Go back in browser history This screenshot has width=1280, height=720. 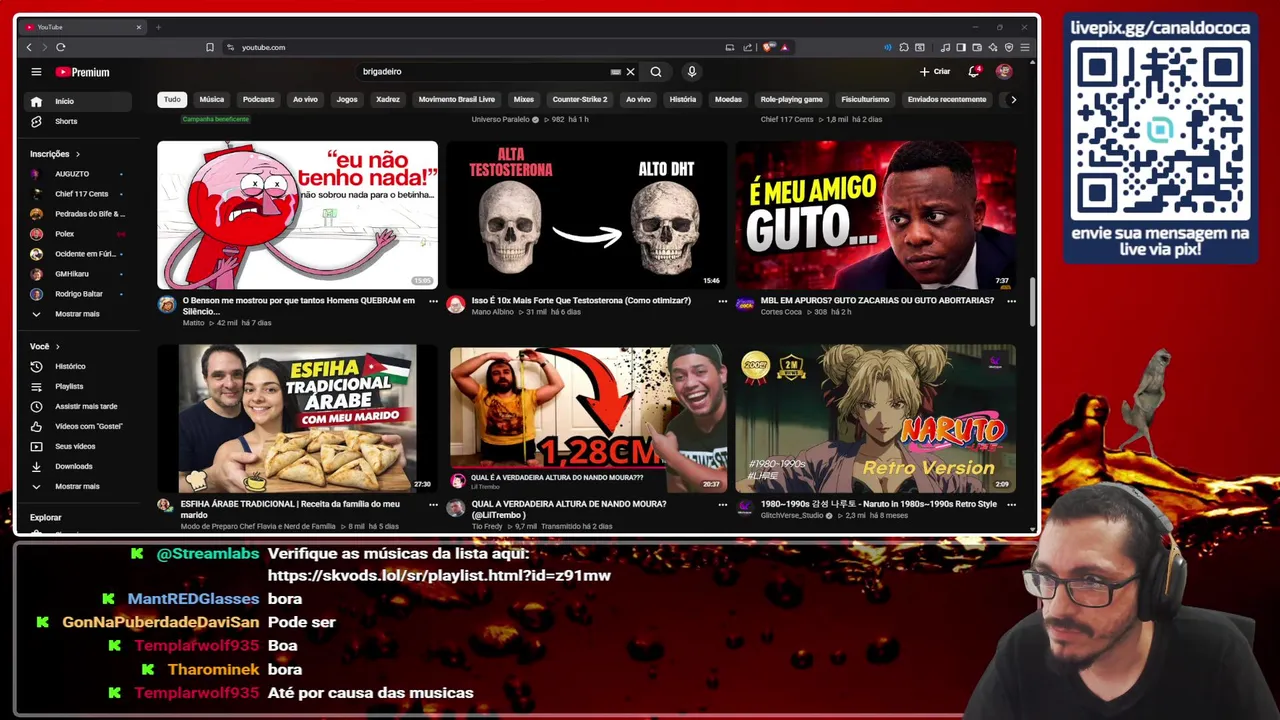coord(29,47)
